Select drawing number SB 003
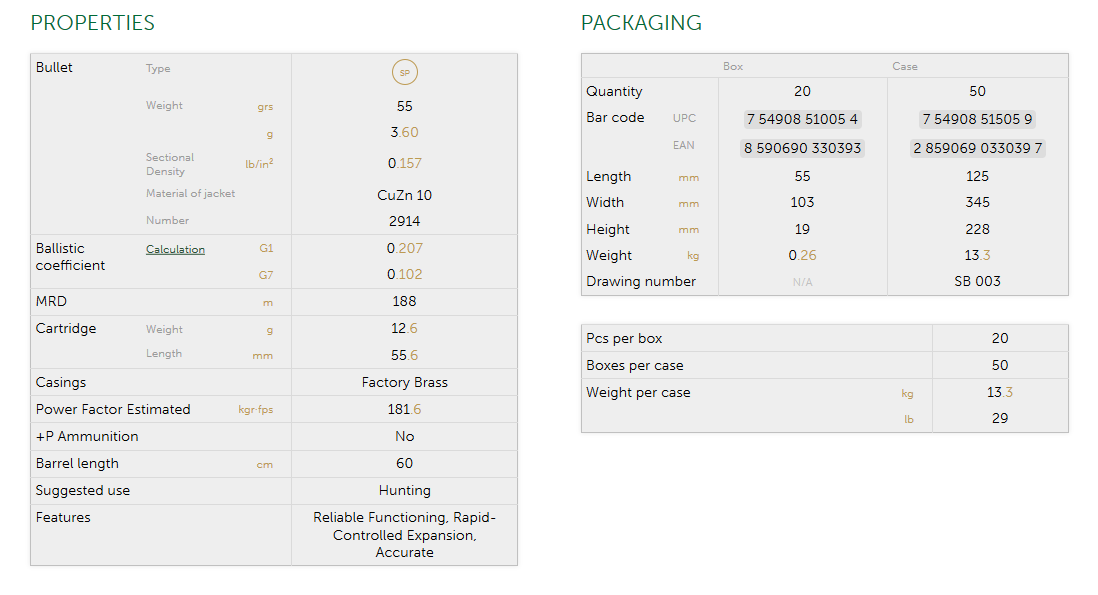Screen dimensions: 1098x595 pyautogui.click(x=977, y=282)
